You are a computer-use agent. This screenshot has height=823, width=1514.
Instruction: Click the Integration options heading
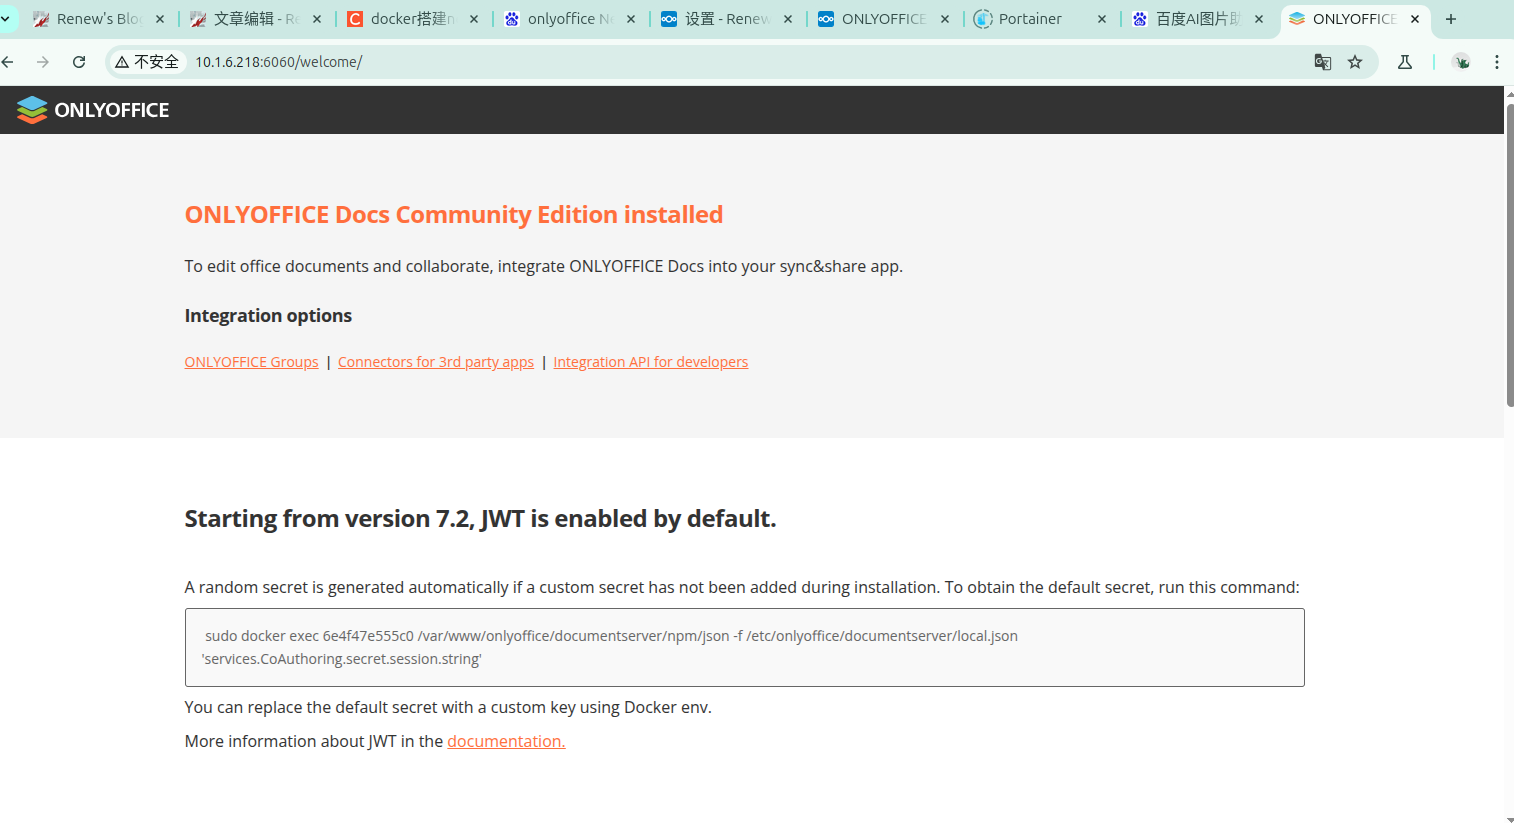268,316
